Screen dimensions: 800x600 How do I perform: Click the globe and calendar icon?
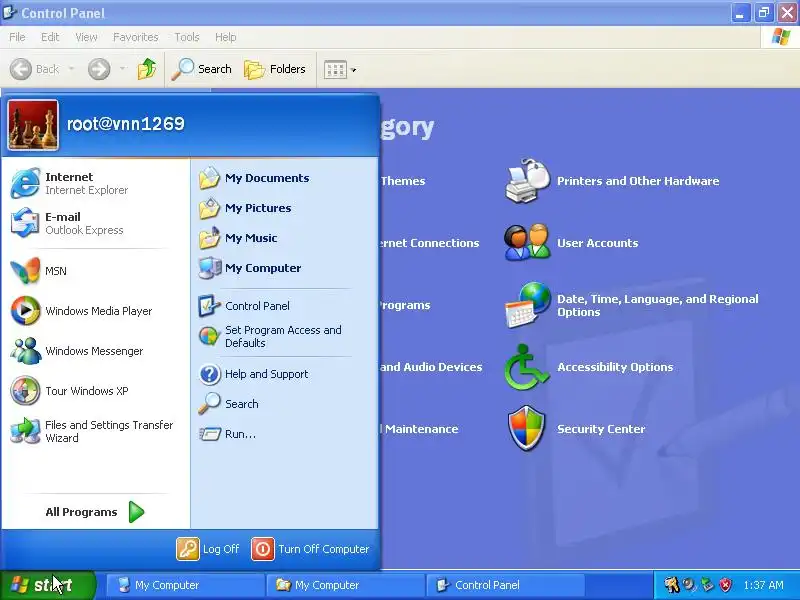[x=528, y=305]
